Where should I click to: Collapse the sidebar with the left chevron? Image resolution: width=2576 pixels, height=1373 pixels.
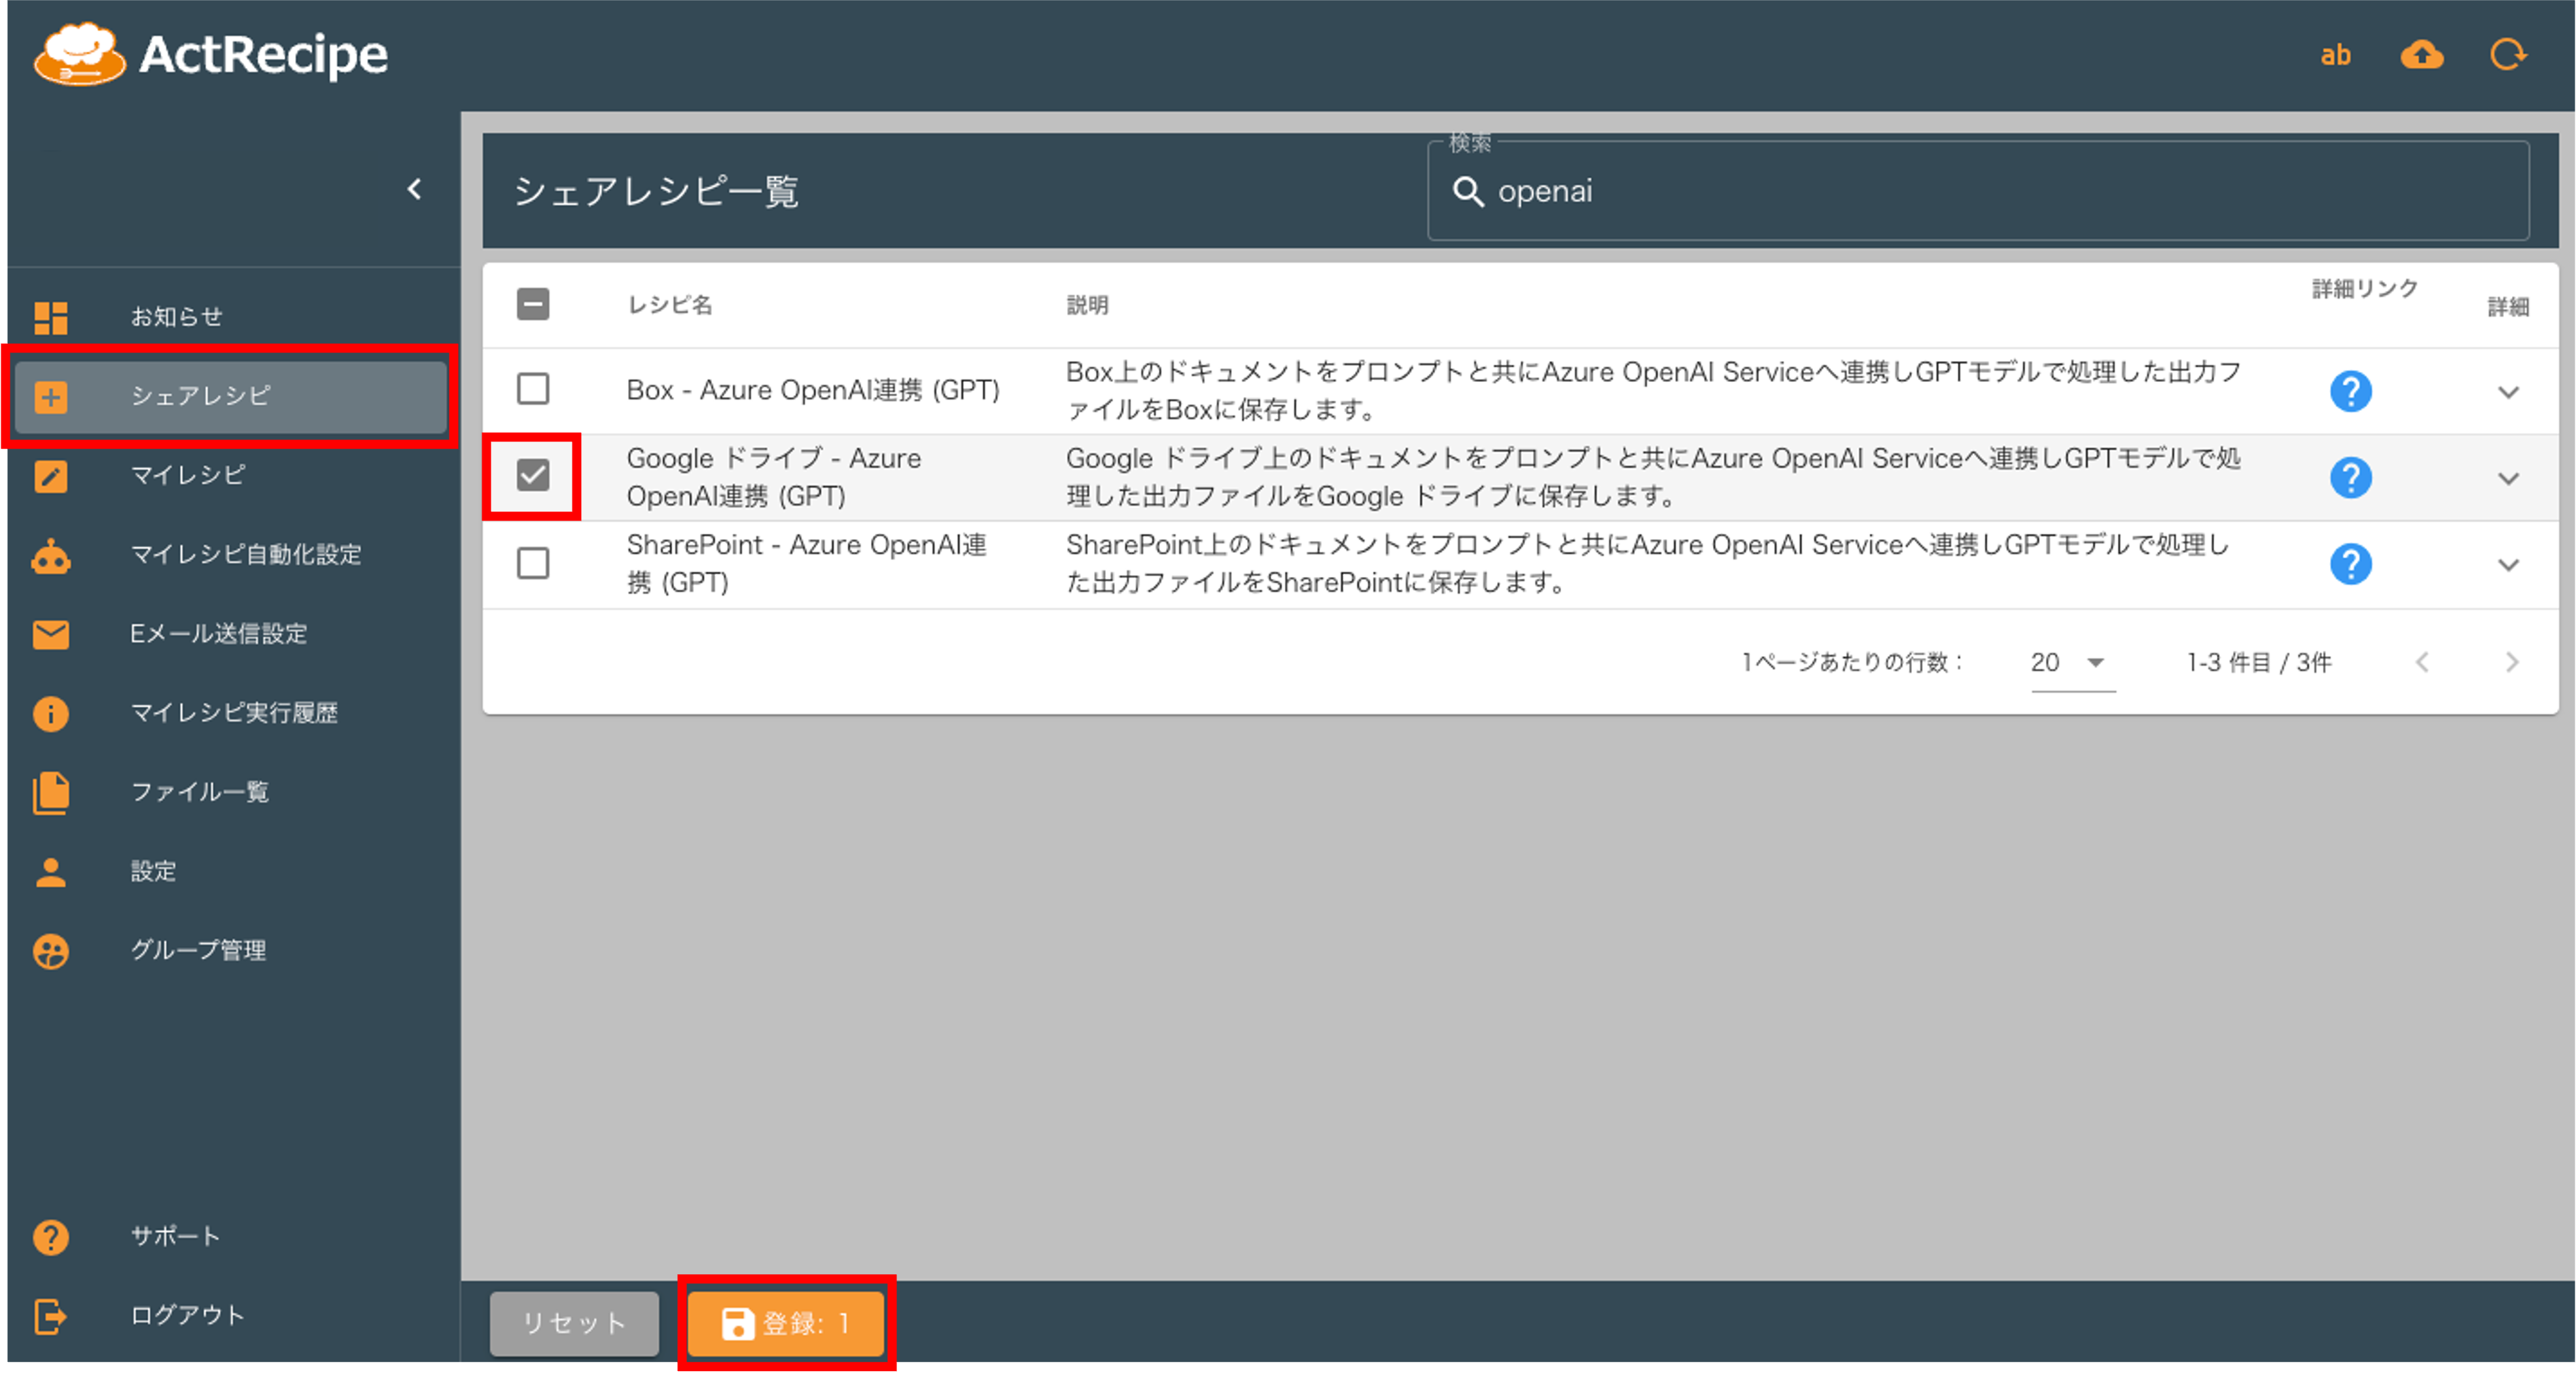click(x=415, y=188)
